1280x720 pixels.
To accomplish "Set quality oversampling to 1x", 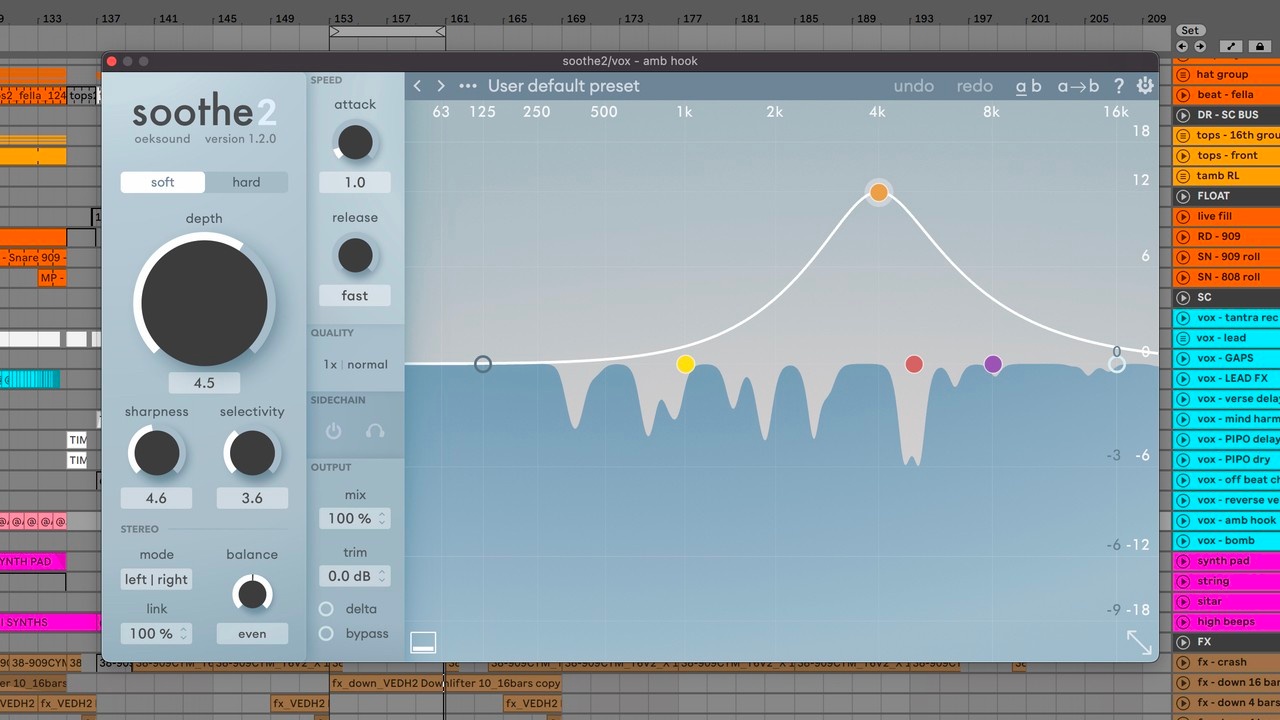I will click(x=330, y=365).
